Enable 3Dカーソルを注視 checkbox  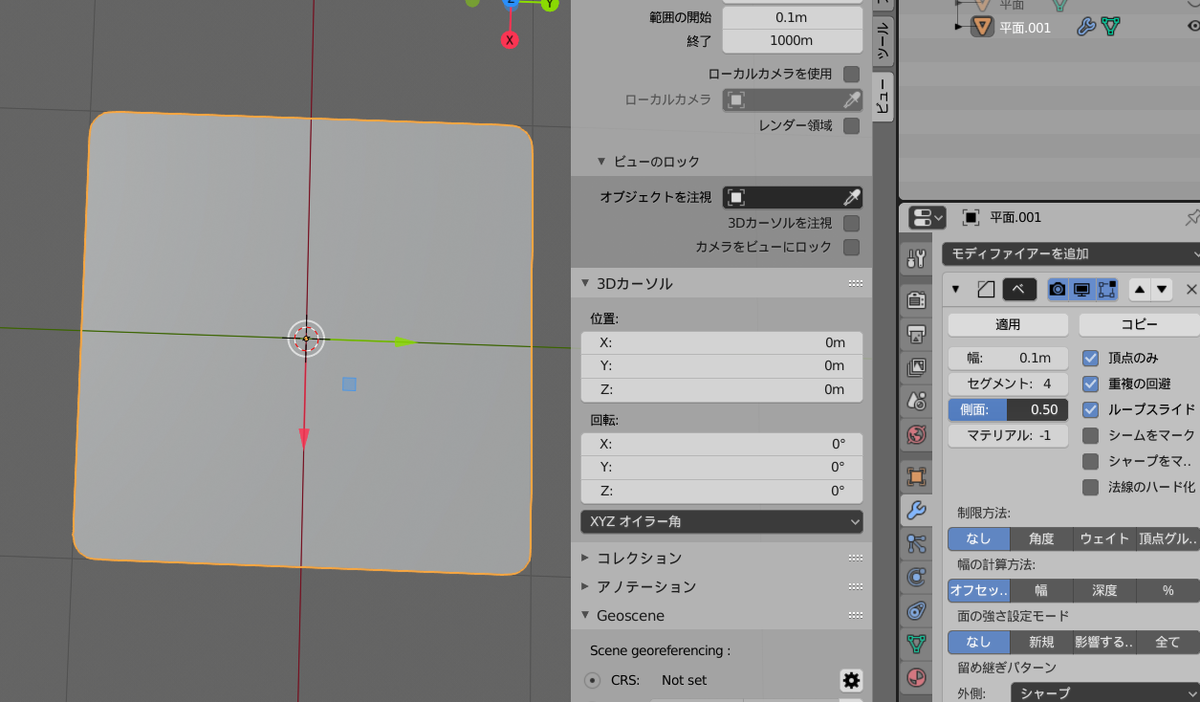click(851, 223)
